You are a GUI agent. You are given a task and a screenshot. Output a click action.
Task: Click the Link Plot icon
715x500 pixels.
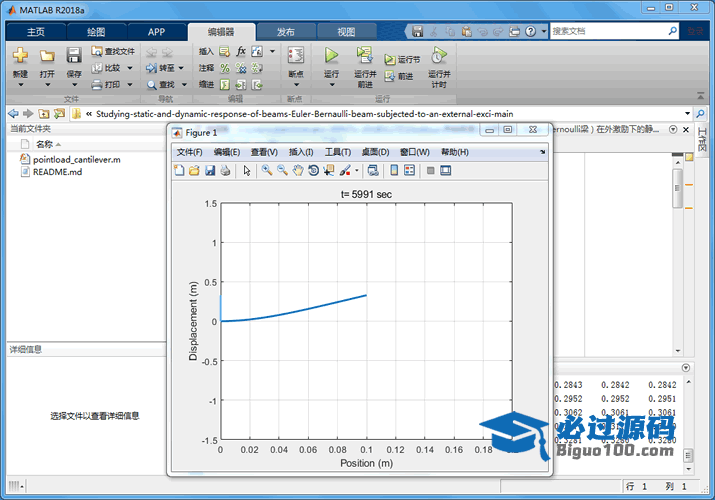pos(373,170)
